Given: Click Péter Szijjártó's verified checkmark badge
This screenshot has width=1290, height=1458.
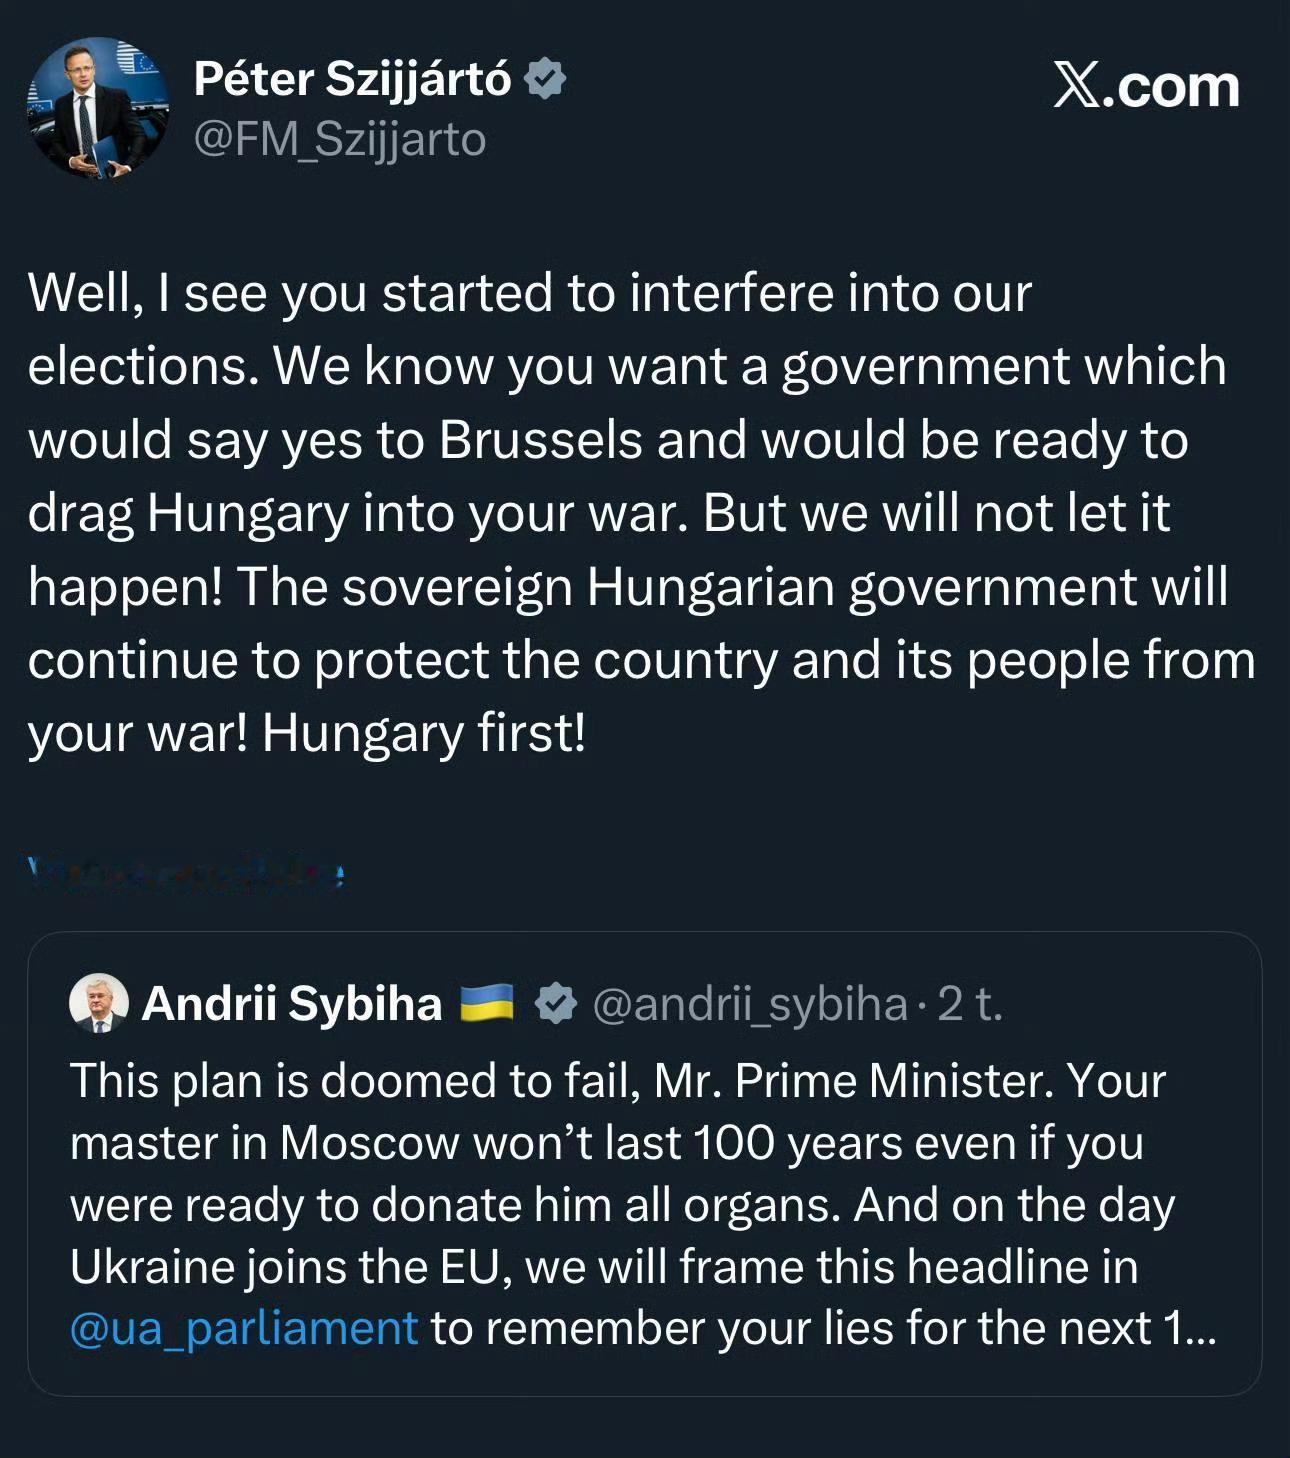Looking at the screenshot, I should coord(546,79).
